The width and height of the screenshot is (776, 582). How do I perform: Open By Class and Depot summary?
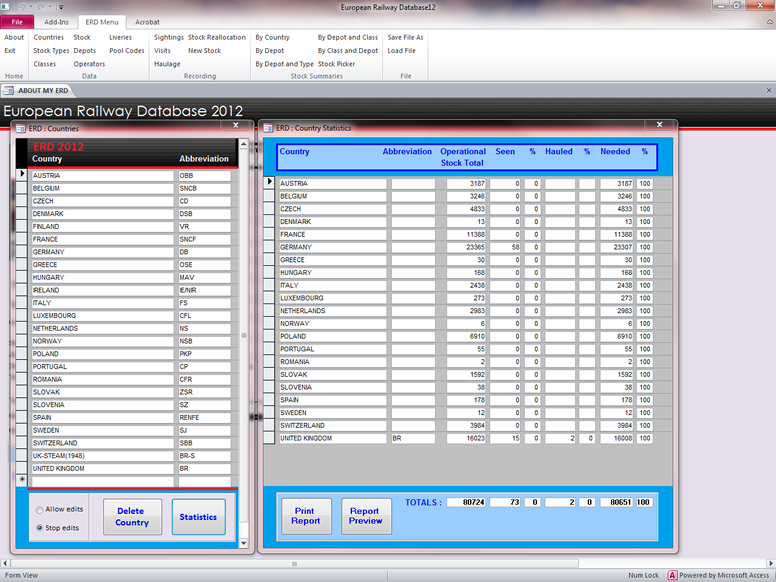(348, 50)
